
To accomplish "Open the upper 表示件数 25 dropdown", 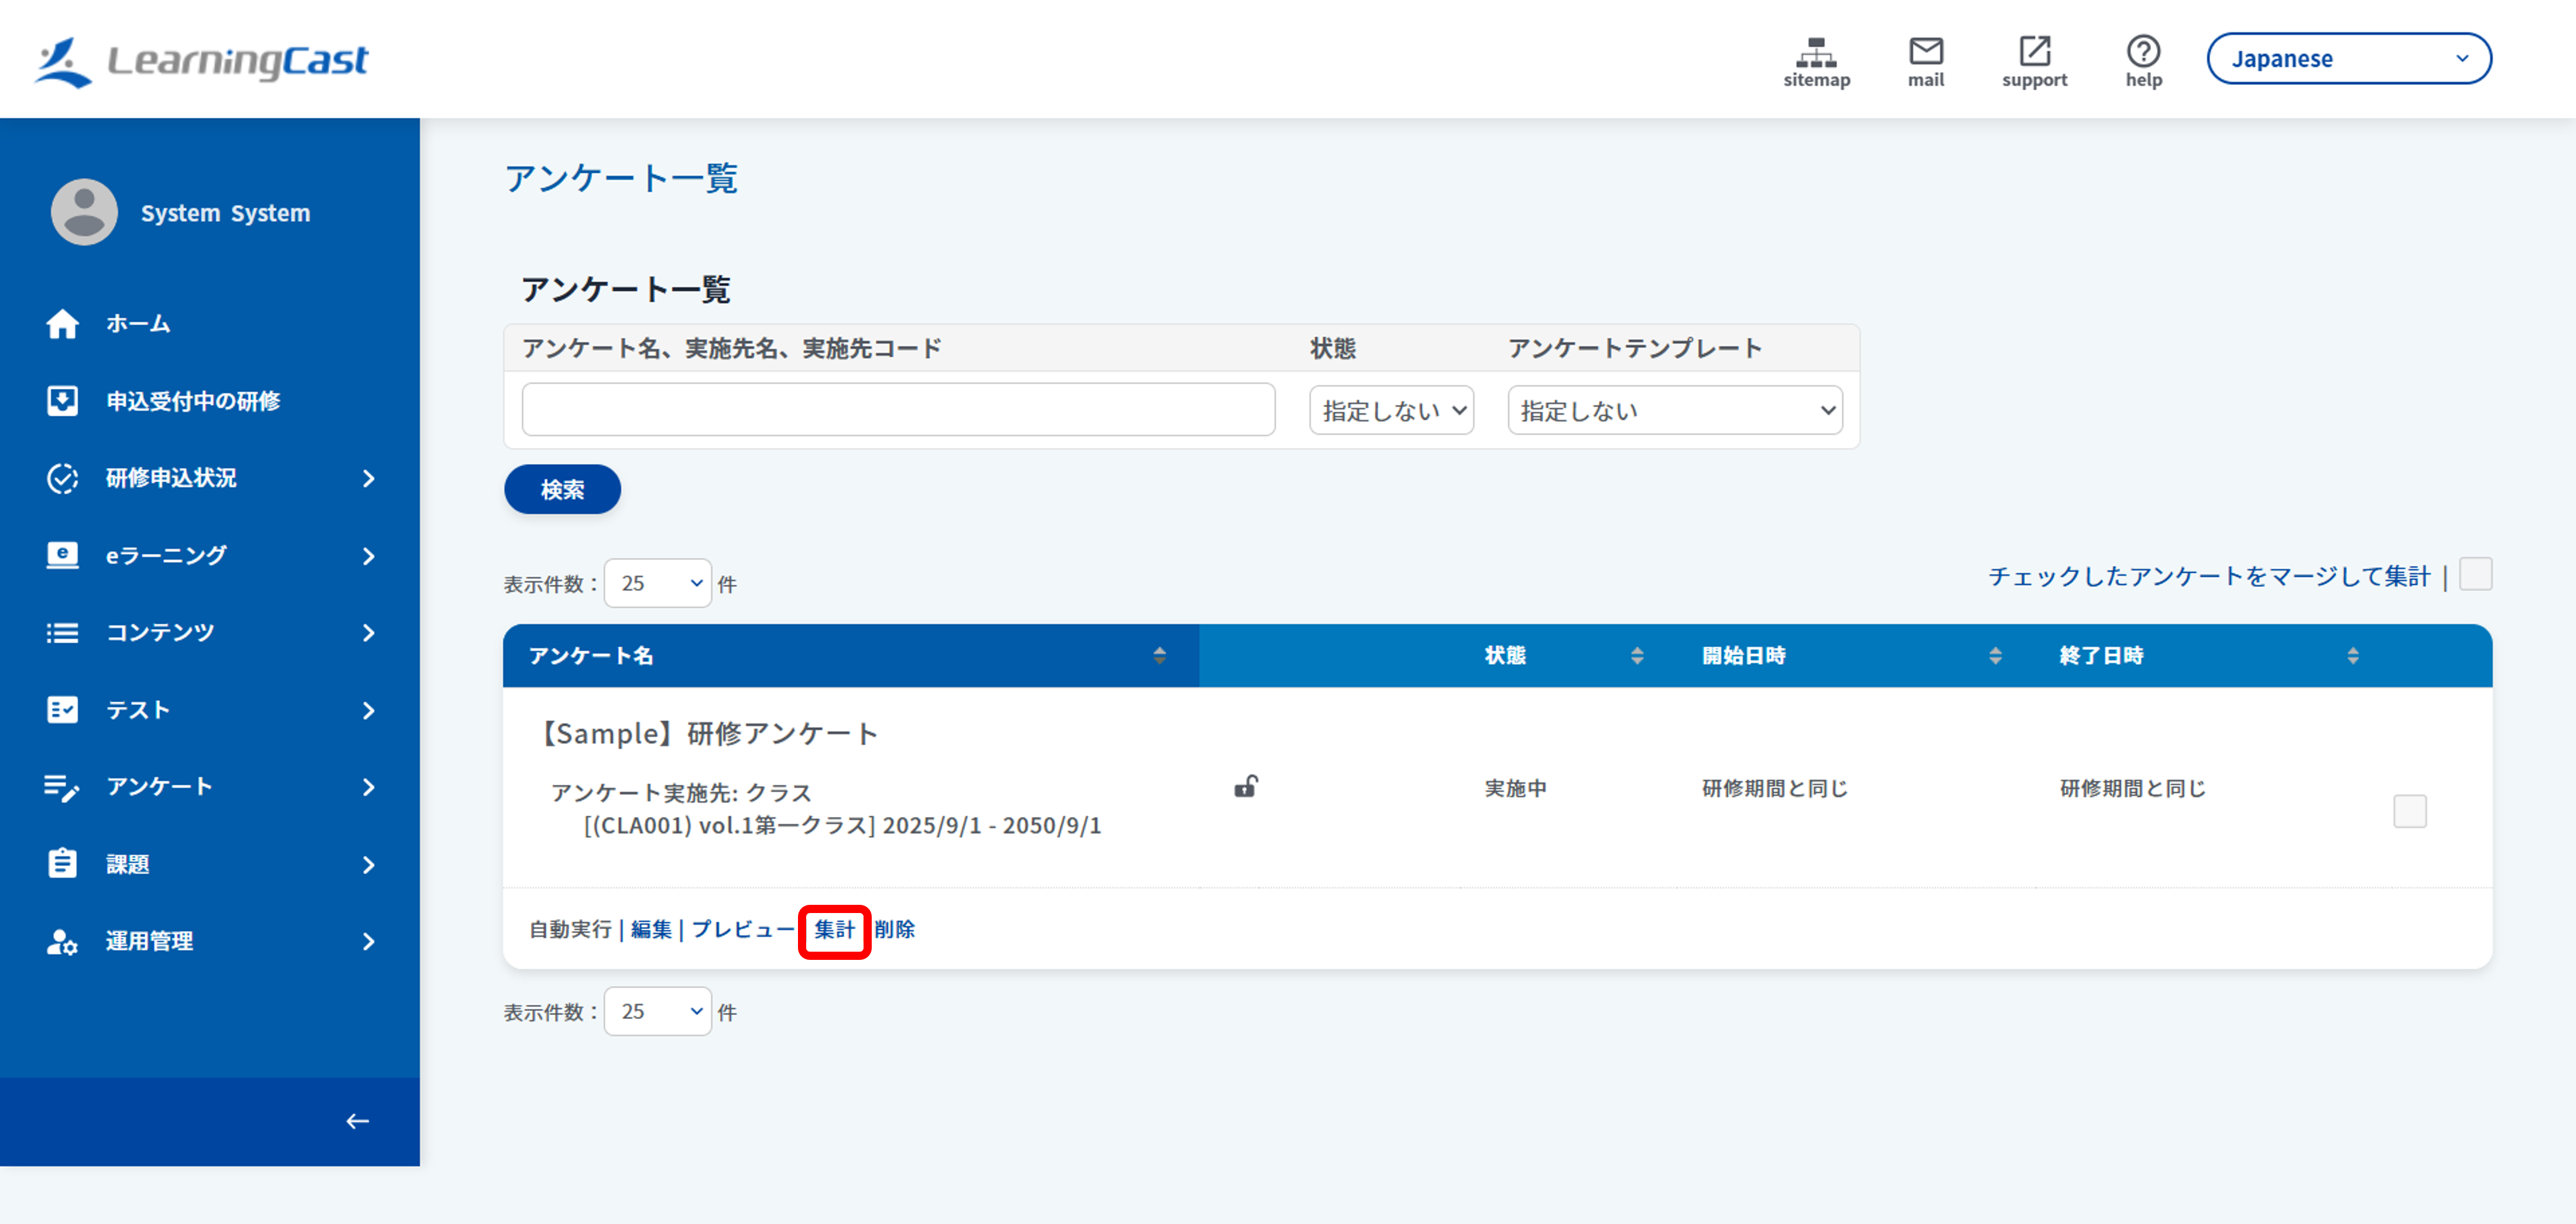I will pos(657,583).
